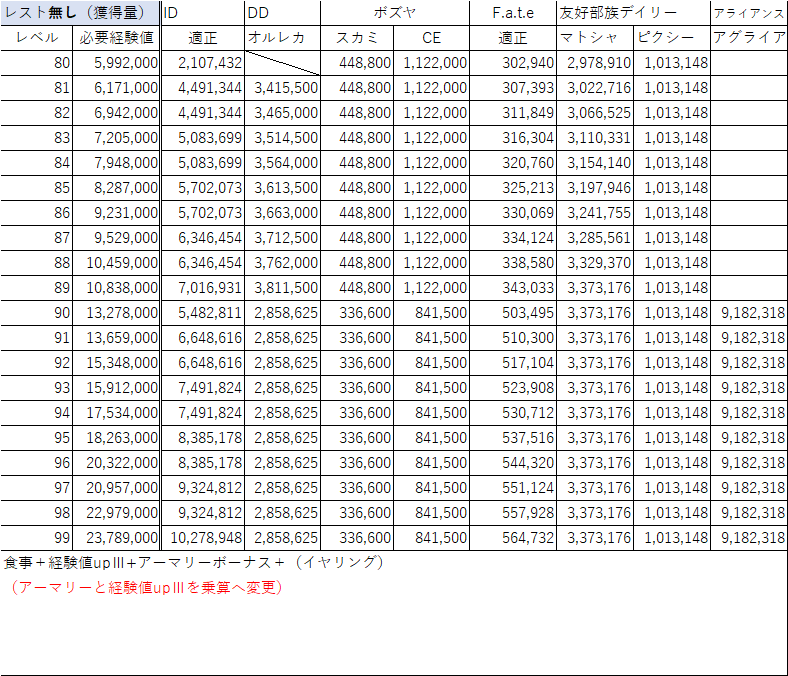The width and height of the screenshot is (788, 676).
Task: Select required EXP 20,322,000
Action: coord(116,463)
